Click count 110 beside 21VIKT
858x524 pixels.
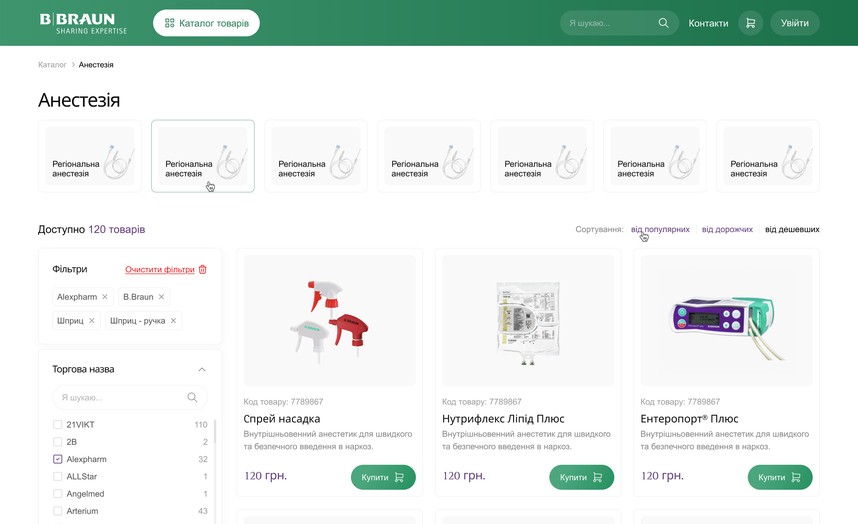[201, 424]
